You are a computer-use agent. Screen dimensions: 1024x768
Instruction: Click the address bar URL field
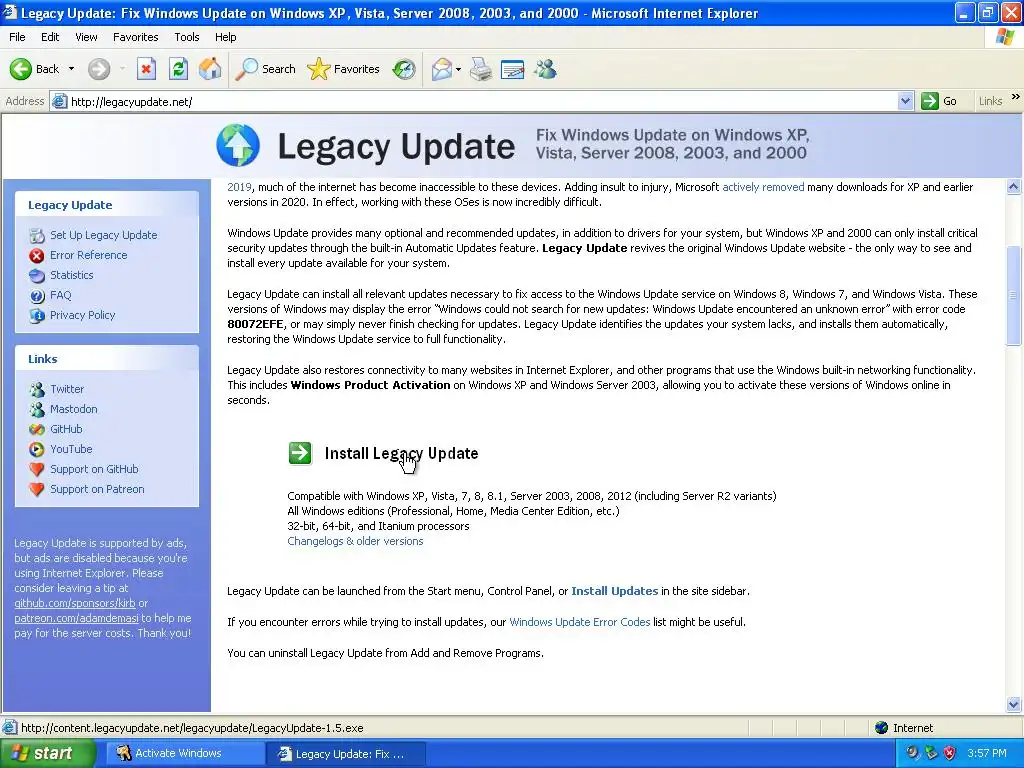[480, 101]
